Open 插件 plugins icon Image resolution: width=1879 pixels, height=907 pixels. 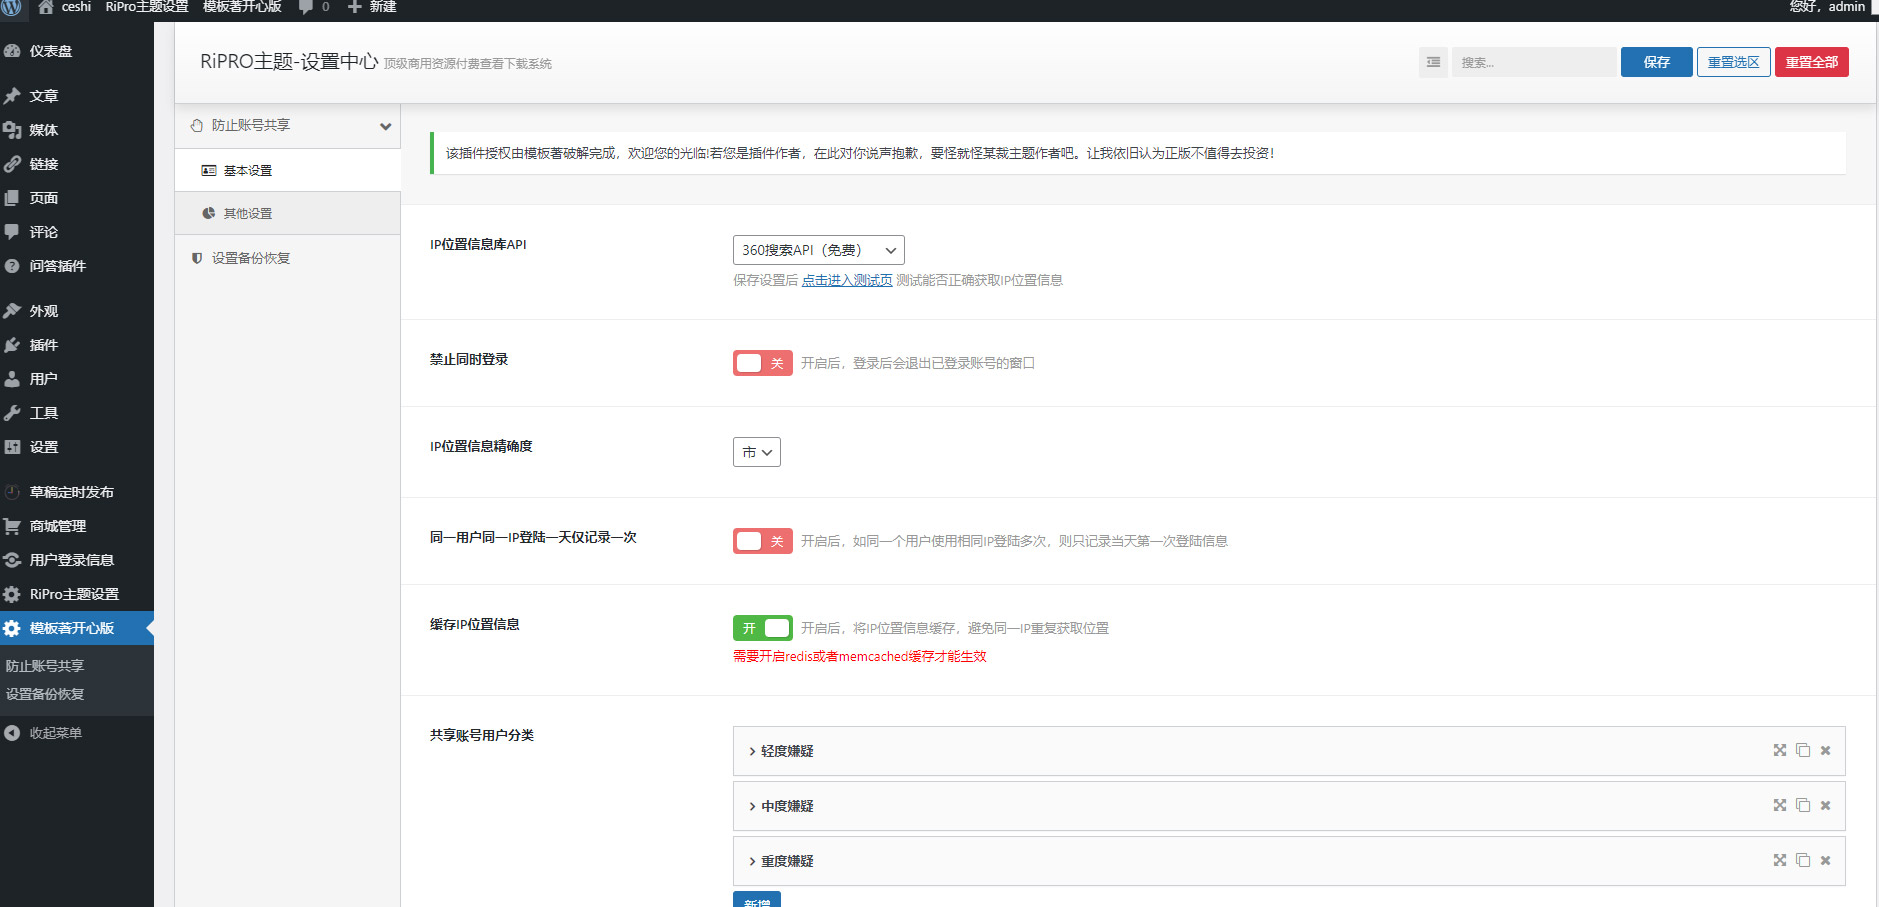(x=12, y=345)
